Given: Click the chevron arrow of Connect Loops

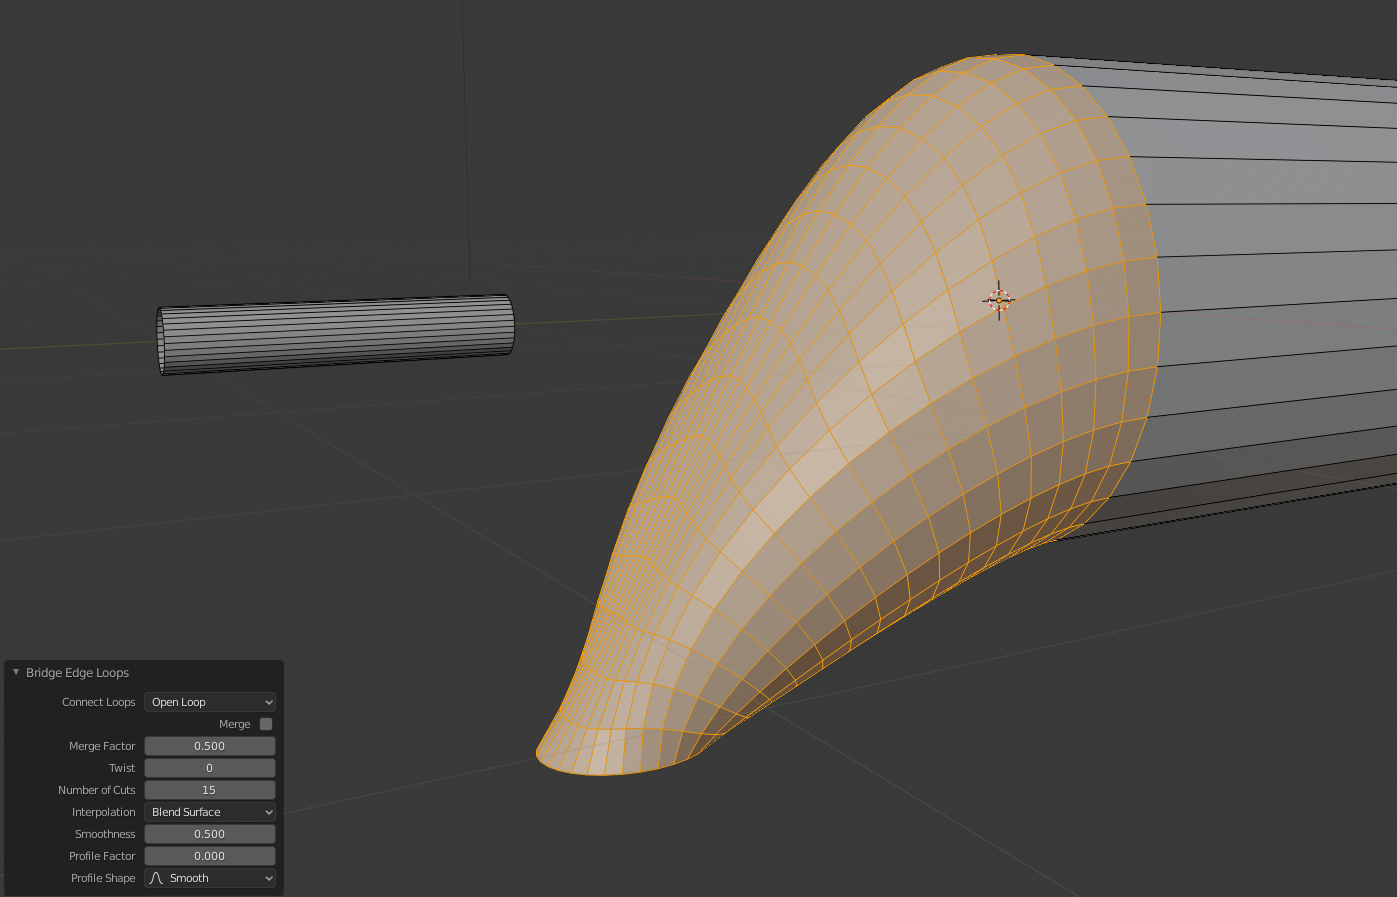Looking at the screenshot, I should [268, 702].
